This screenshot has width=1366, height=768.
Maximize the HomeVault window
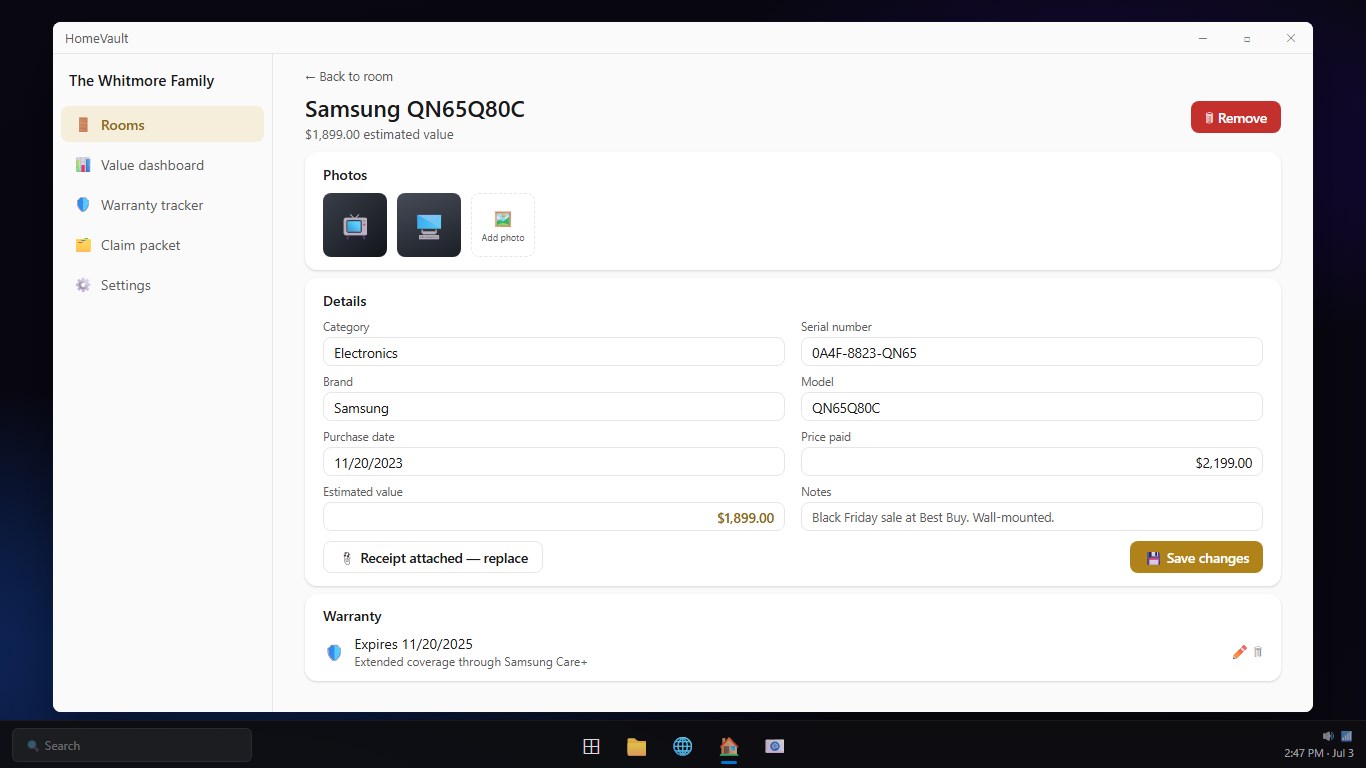(1247, 38)
